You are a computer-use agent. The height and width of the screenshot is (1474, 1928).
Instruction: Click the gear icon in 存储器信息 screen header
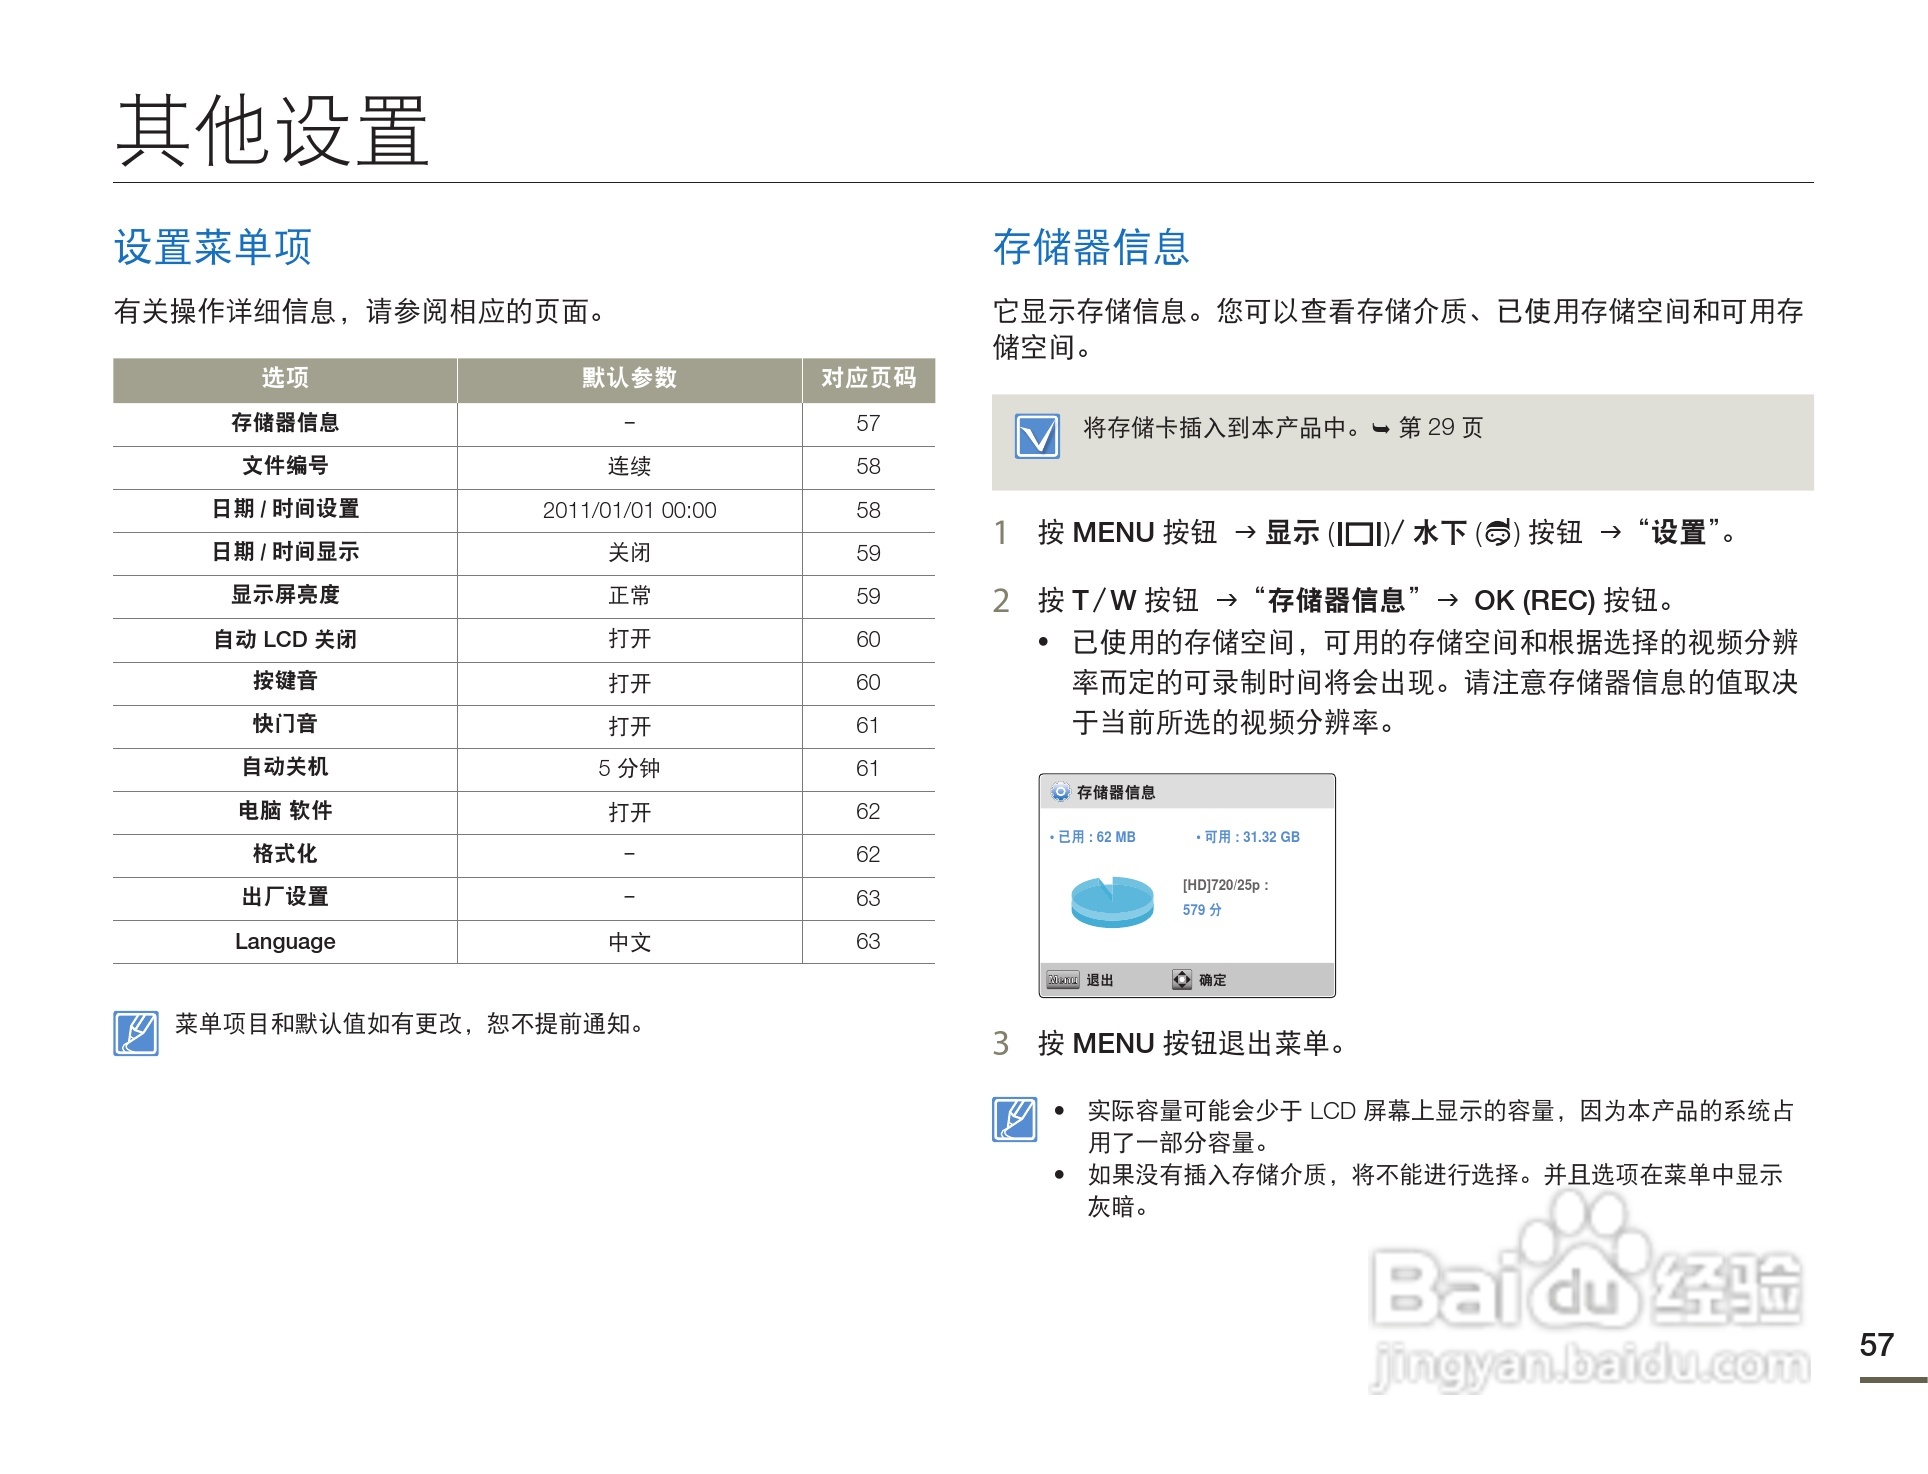(x=1060, y=792)
